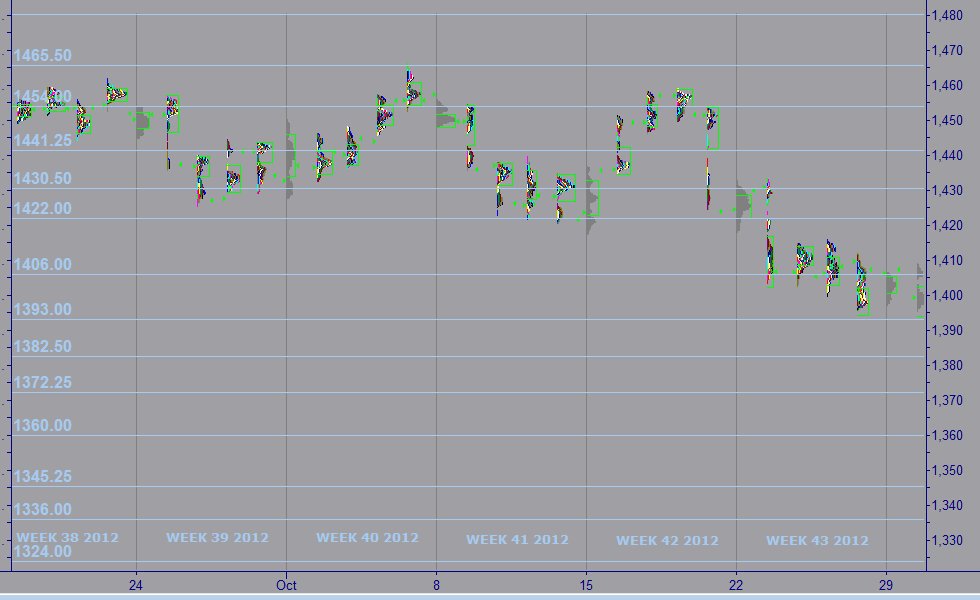Viewport: 980px width, 600px height.
Task: Select the 1441.25 price level label
Action: pyautogui.click(x=42, y=141)
